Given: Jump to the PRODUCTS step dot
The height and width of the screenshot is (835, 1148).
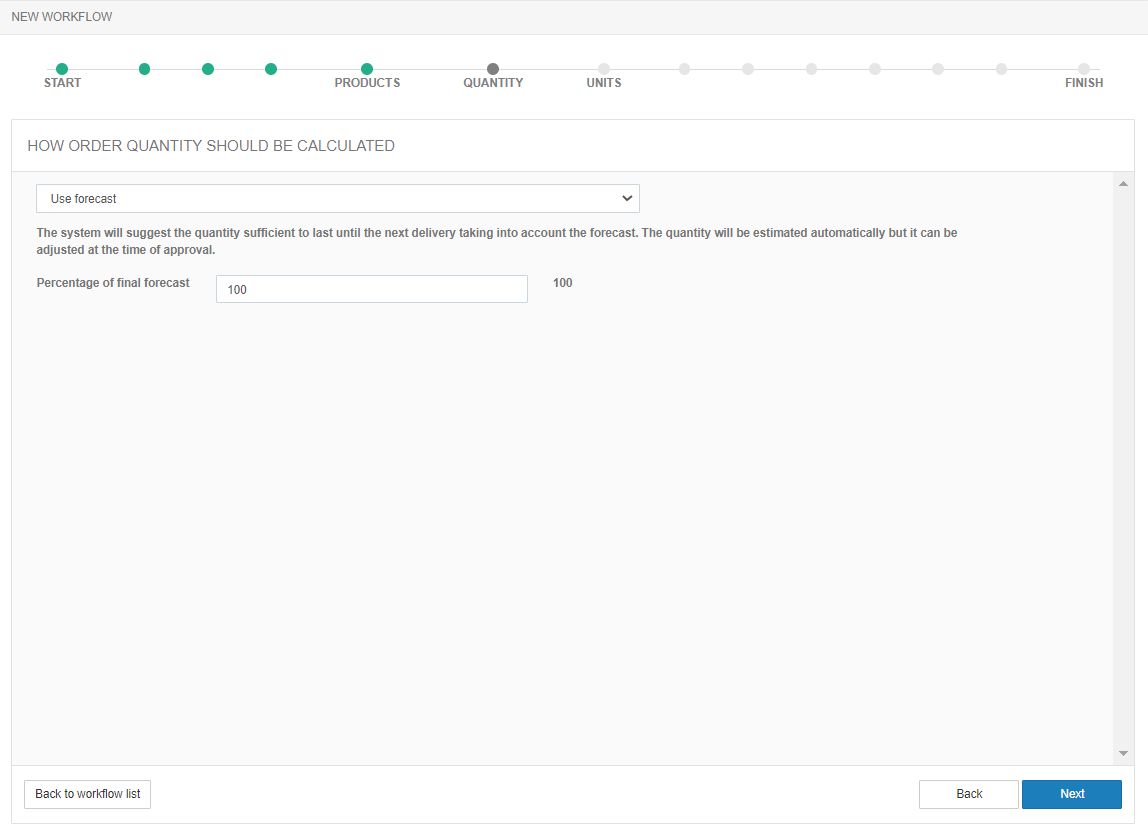Looking at the screenshot, I should coord(367,69).
